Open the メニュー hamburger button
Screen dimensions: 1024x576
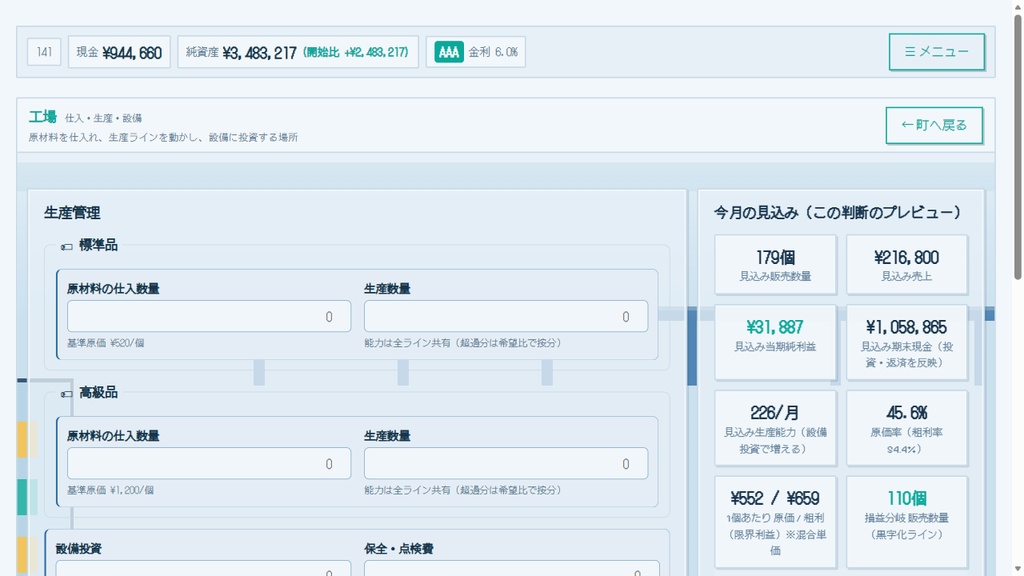[x=936, y=52]
